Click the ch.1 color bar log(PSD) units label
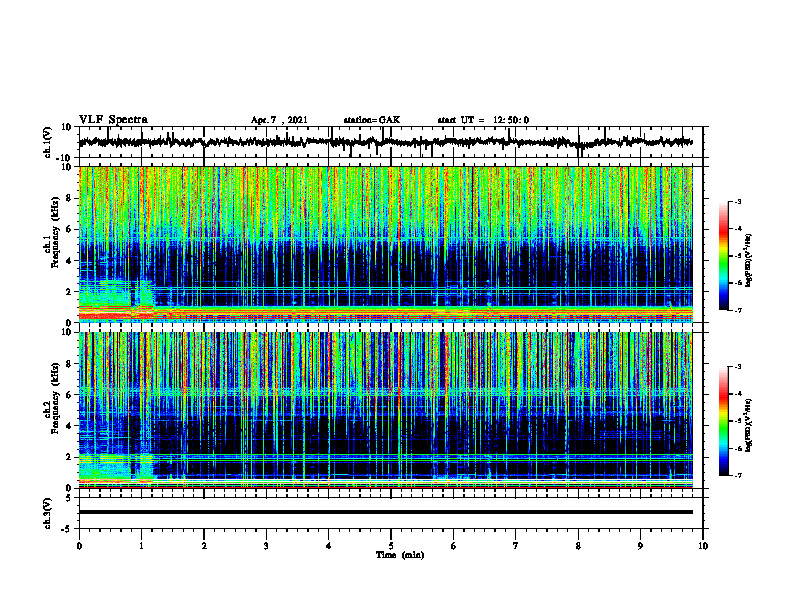The width and height of the screenshot is (792, 612). point(749,260)
